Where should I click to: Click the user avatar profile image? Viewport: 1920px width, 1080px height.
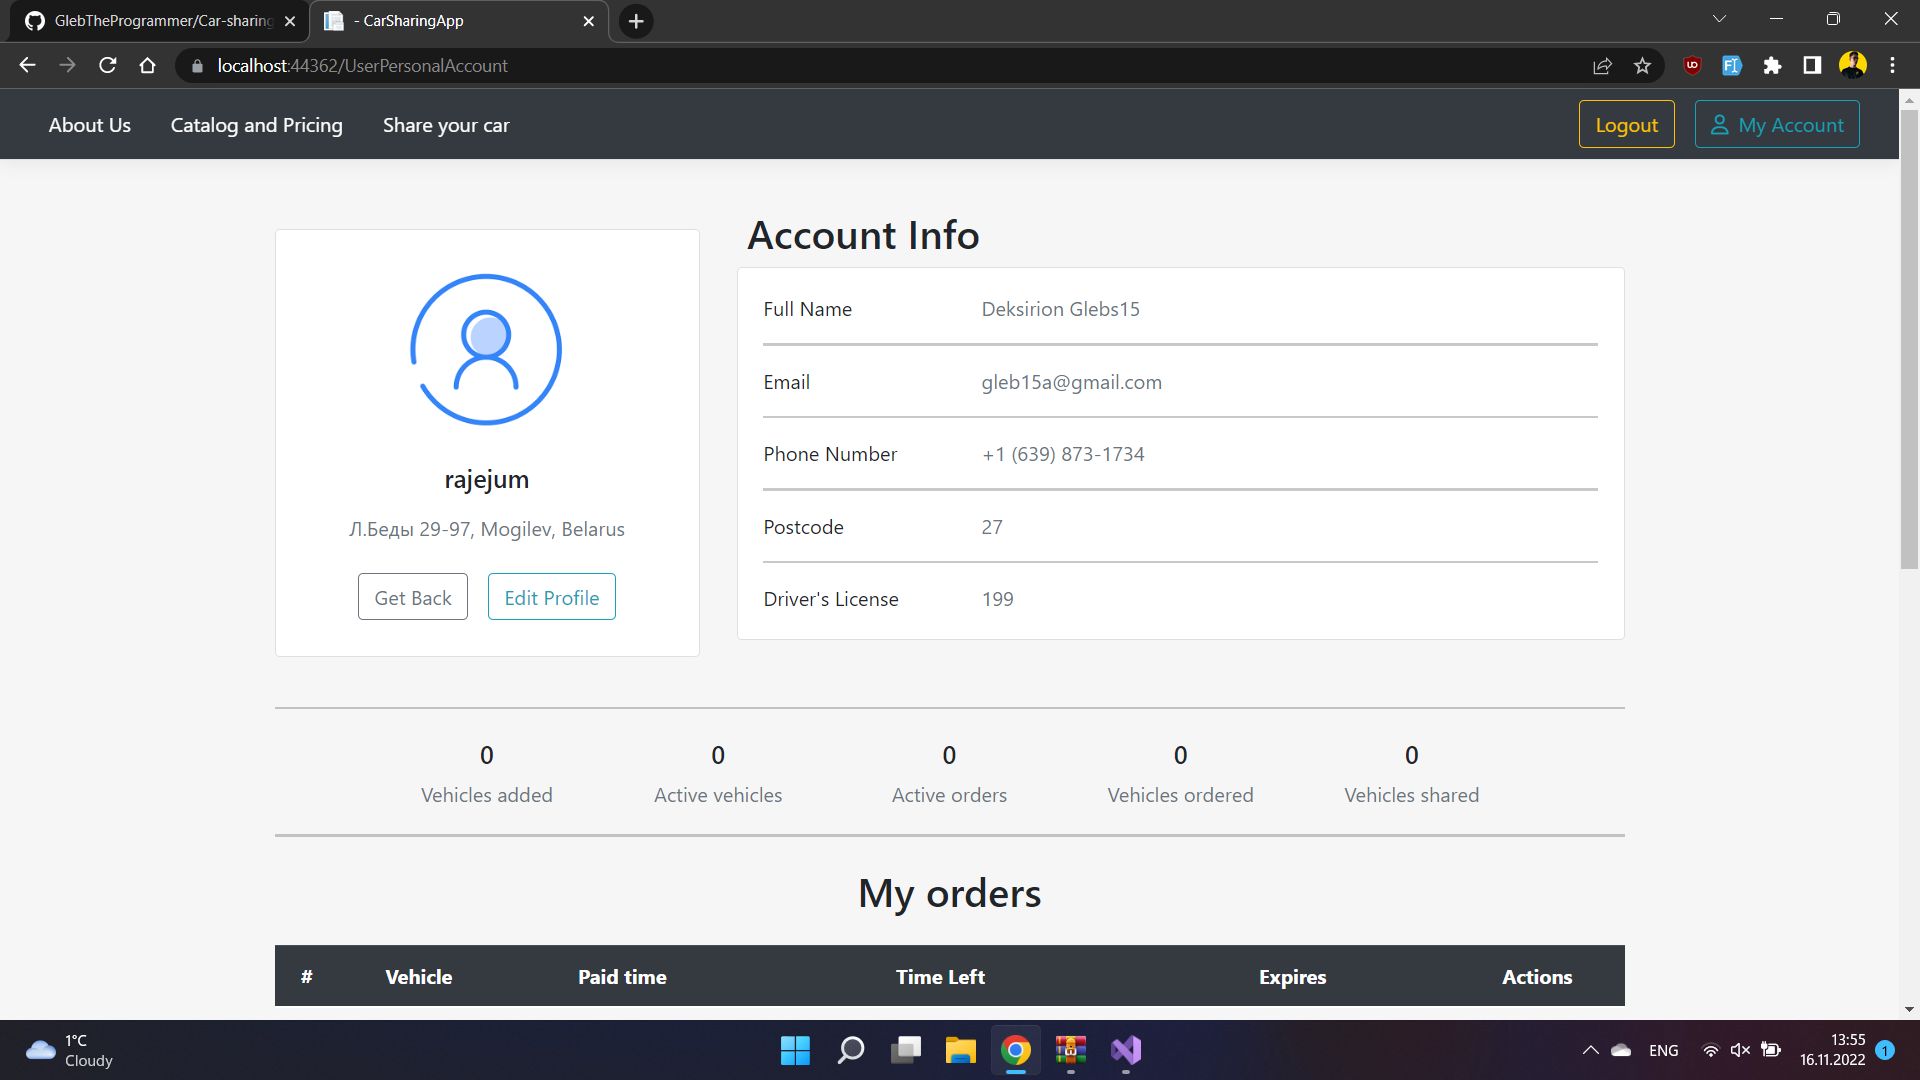click(x=486, y=350)
